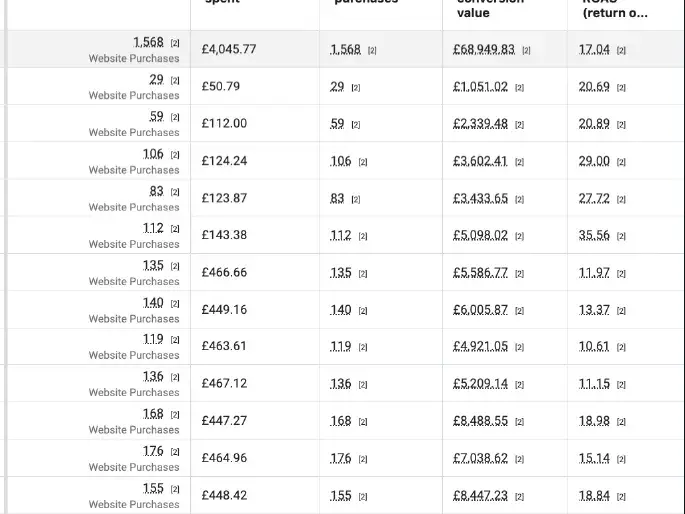Image resolution: width=685 pixels, height=514 pixels.
Task: Click the [2] marker next to £2,339.48 conversion value
Action: [519, 125]
